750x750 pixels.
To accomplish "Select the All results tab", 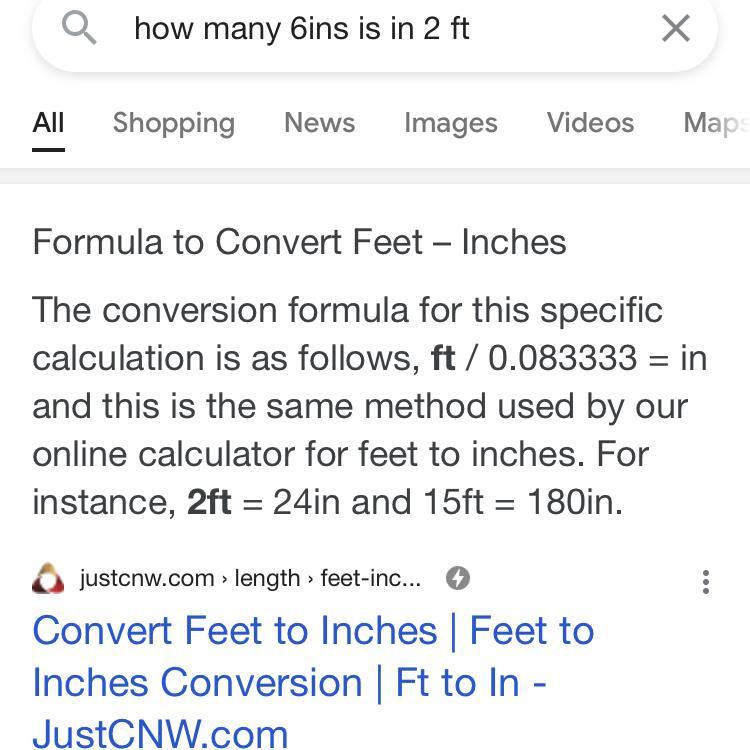I will coord(48,123).
